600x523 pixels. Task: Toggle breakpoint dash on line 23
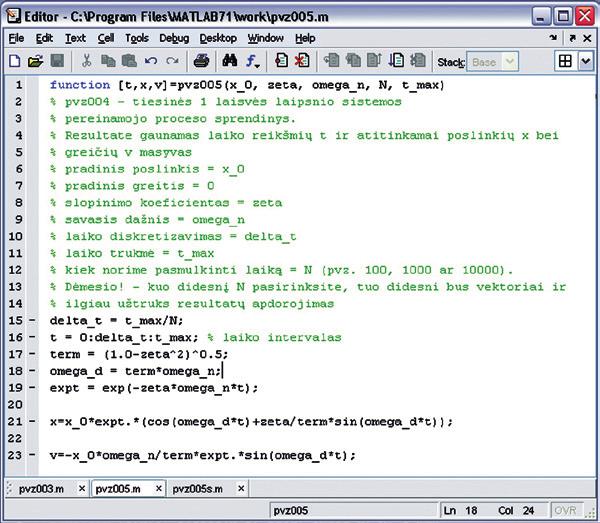click(32, 455)
